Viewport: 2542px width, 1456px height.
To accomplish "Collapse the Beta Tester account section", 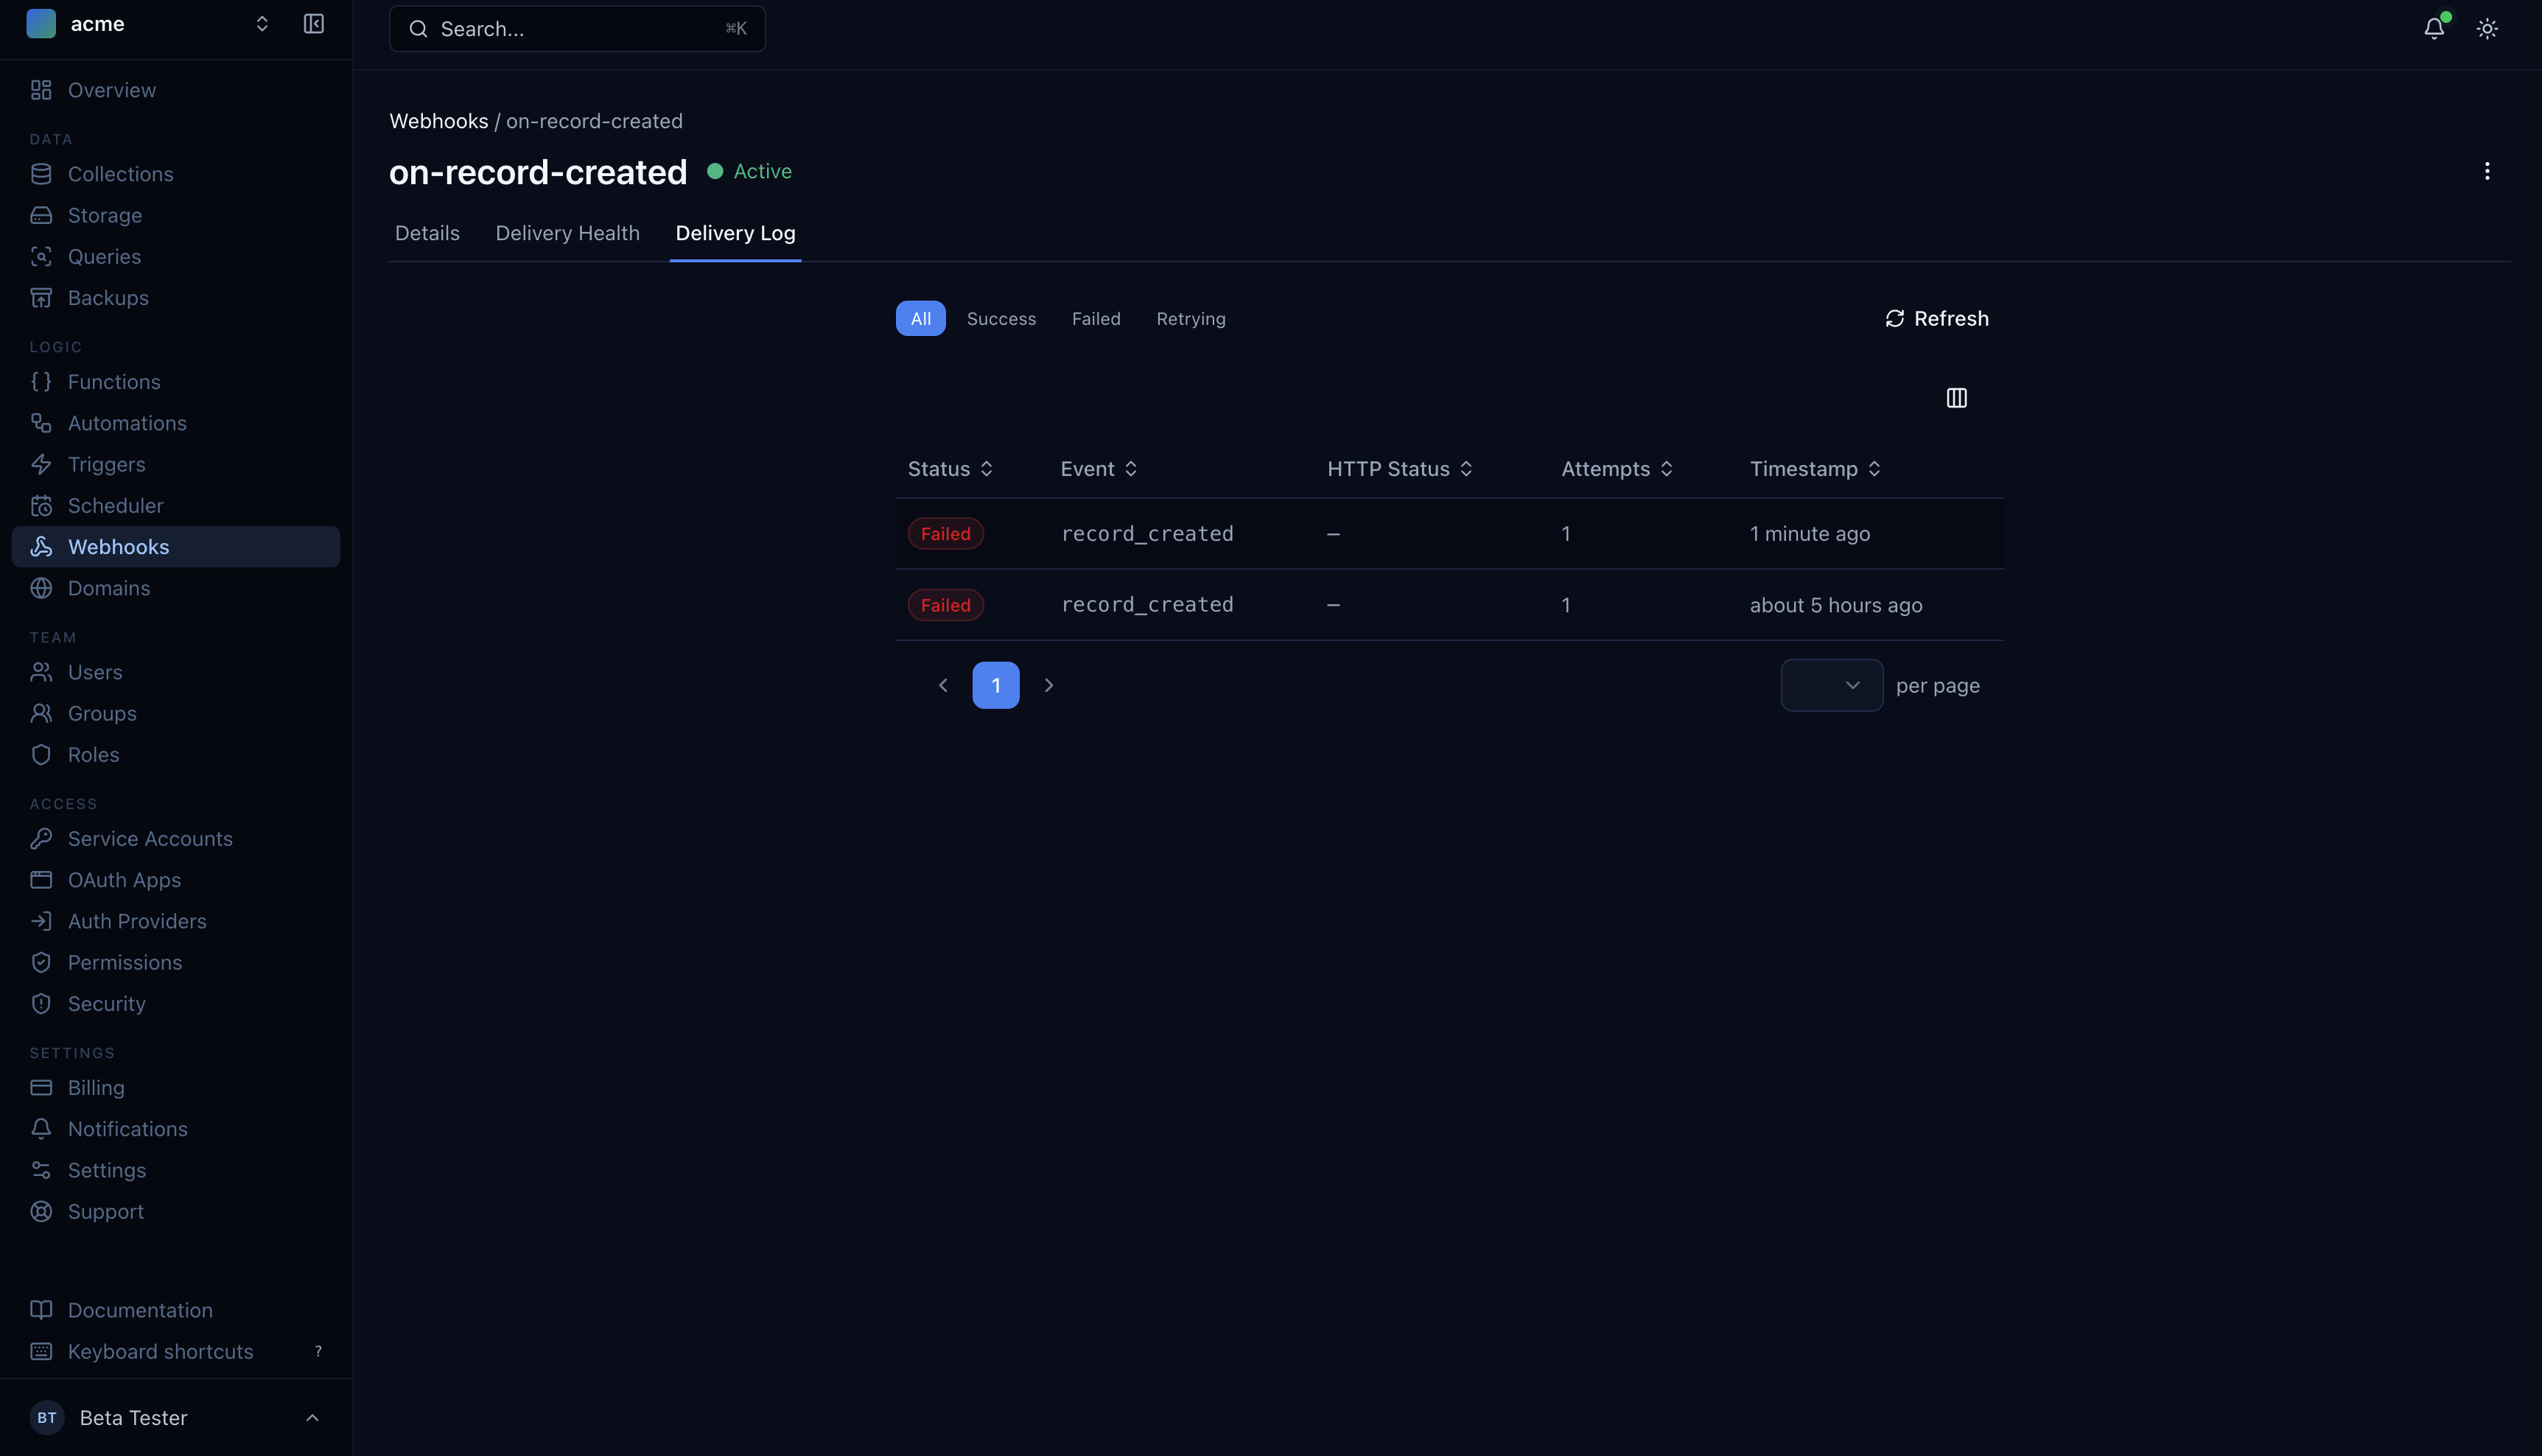I will pos(311,1417).
